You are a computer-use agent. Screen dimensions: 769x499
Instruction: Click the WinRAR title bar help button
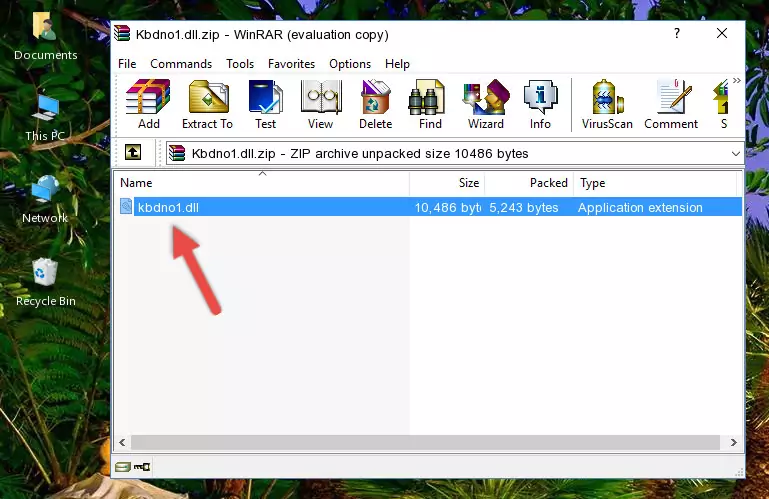click(677, 33)
